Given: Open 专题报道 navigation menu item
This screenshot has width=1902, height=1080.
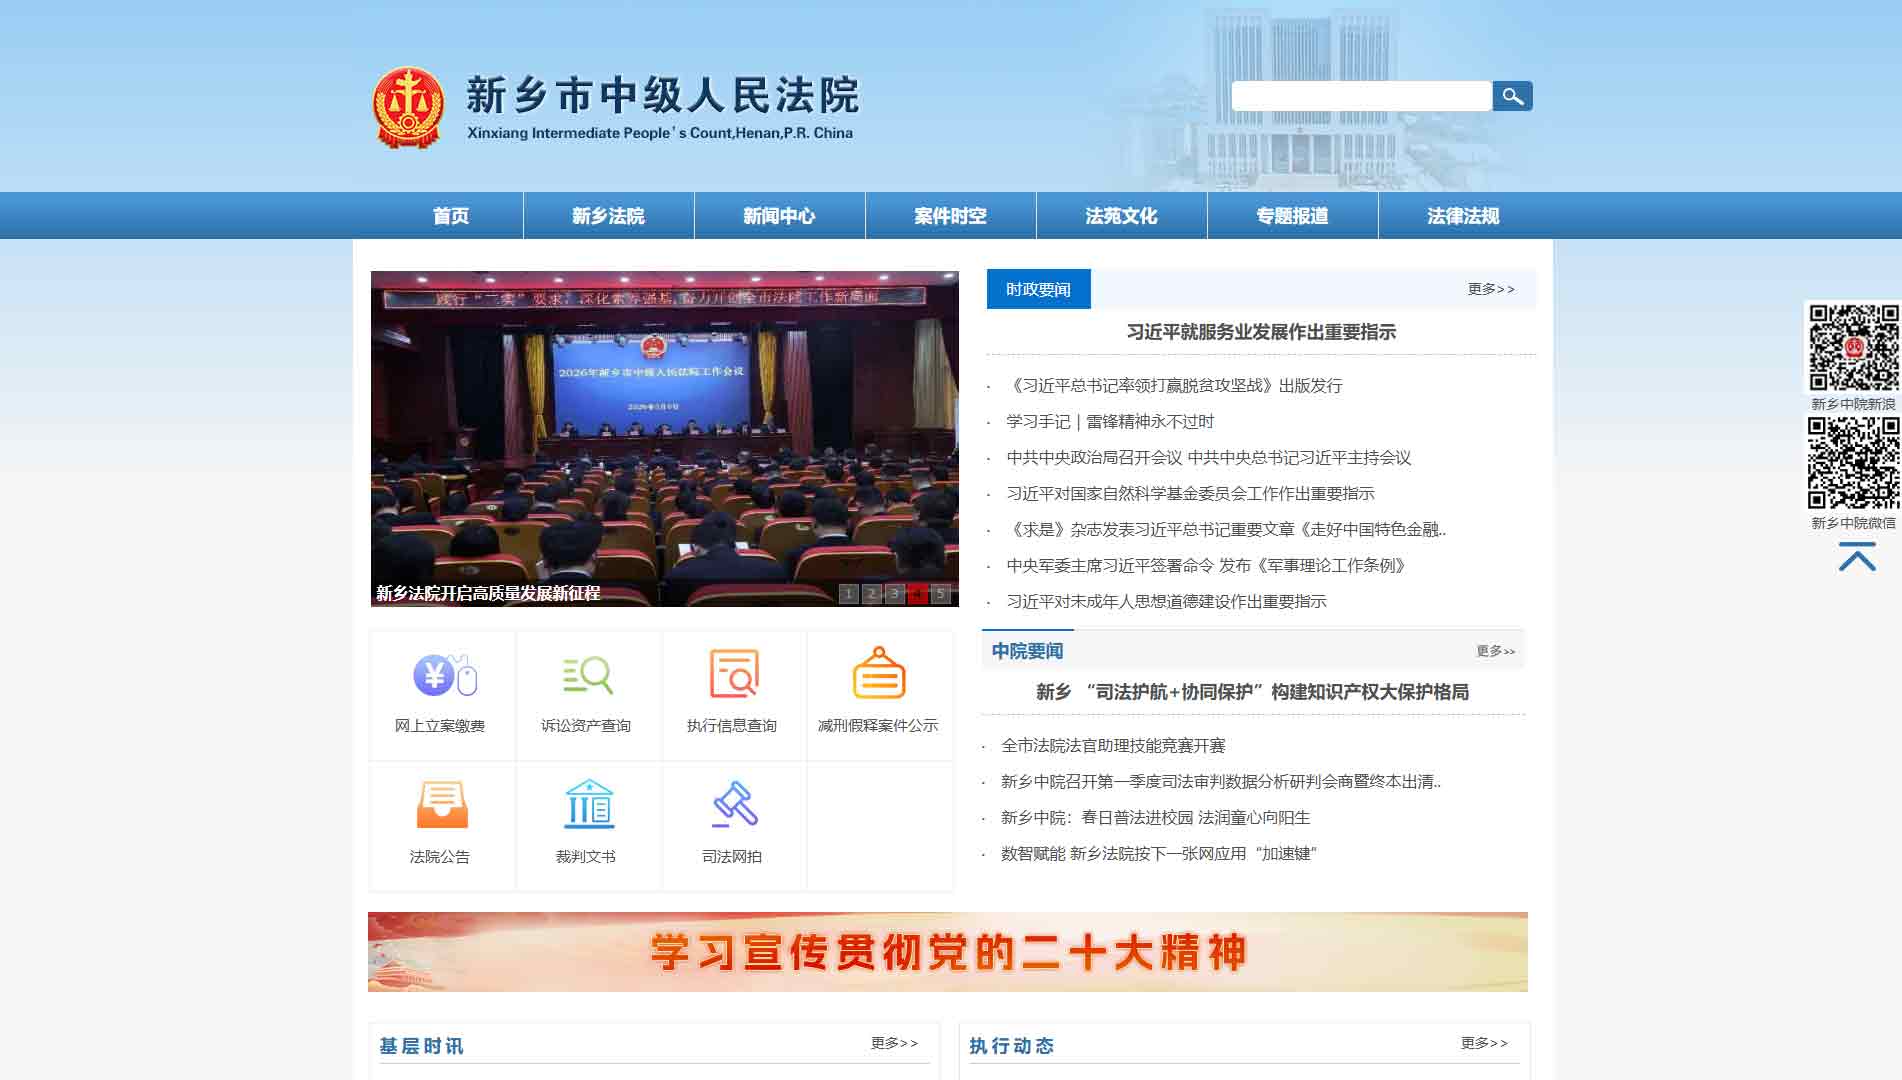Looking at the screenshot, I should click(1292, 216).
